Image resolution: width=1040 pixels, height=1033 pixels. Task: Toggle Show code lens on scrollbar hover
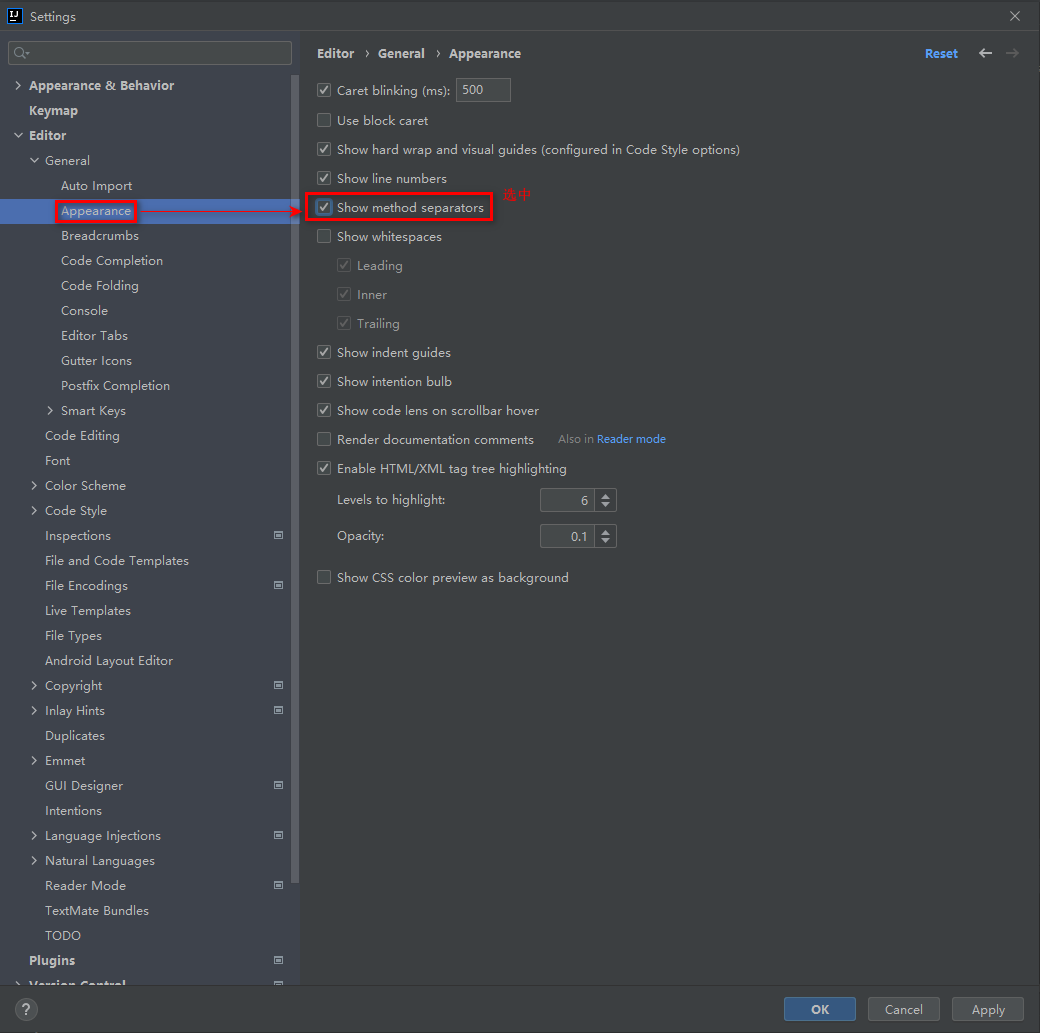pos(324,410)
